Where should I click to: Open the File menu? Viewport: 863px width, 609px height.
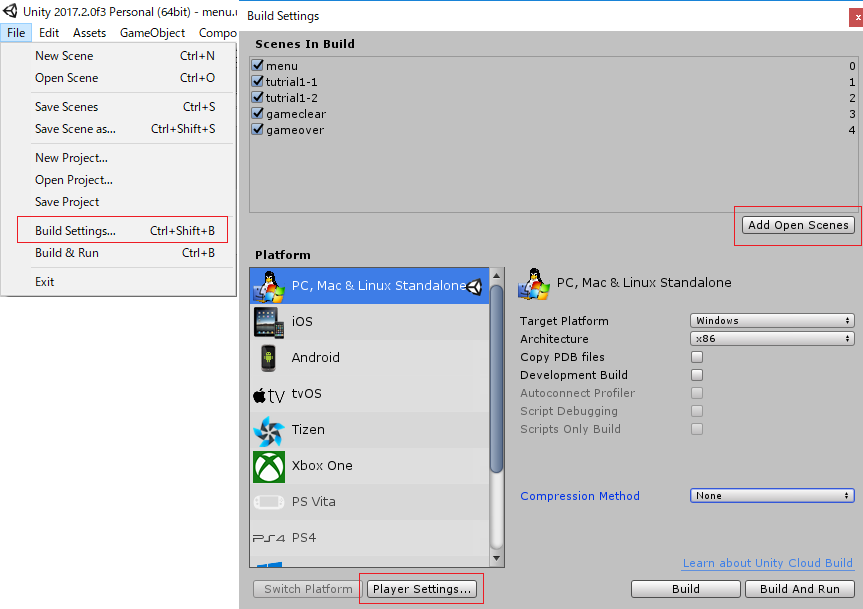tap(16, 33)
